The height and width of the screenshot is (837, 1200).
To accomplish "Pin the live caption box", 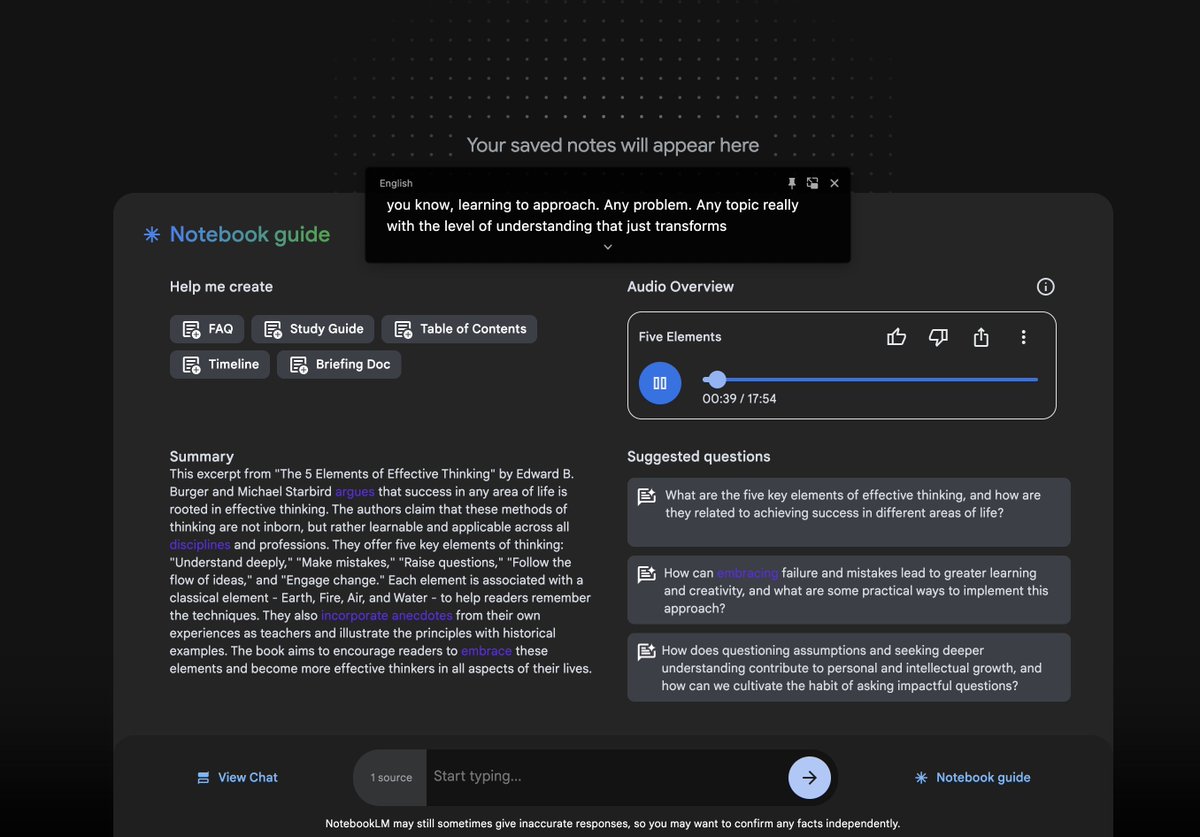I will tap(792, 183).
